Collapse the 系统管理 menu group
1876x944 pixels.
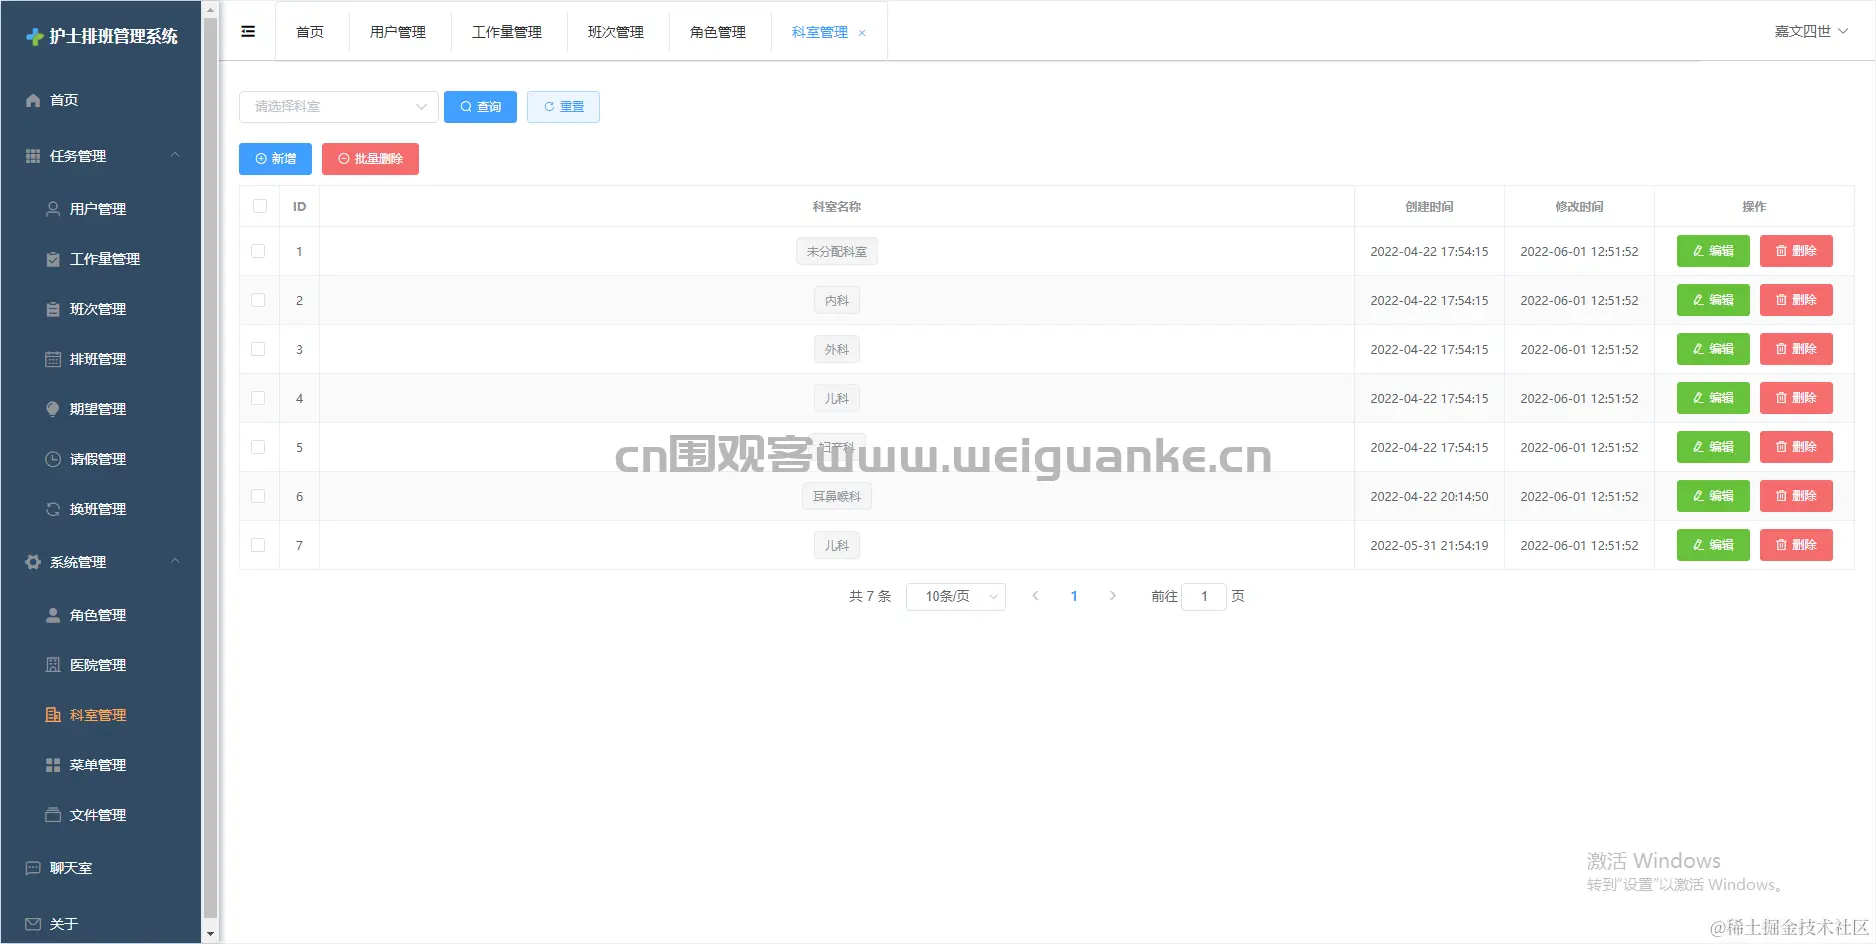coord(176,561)
